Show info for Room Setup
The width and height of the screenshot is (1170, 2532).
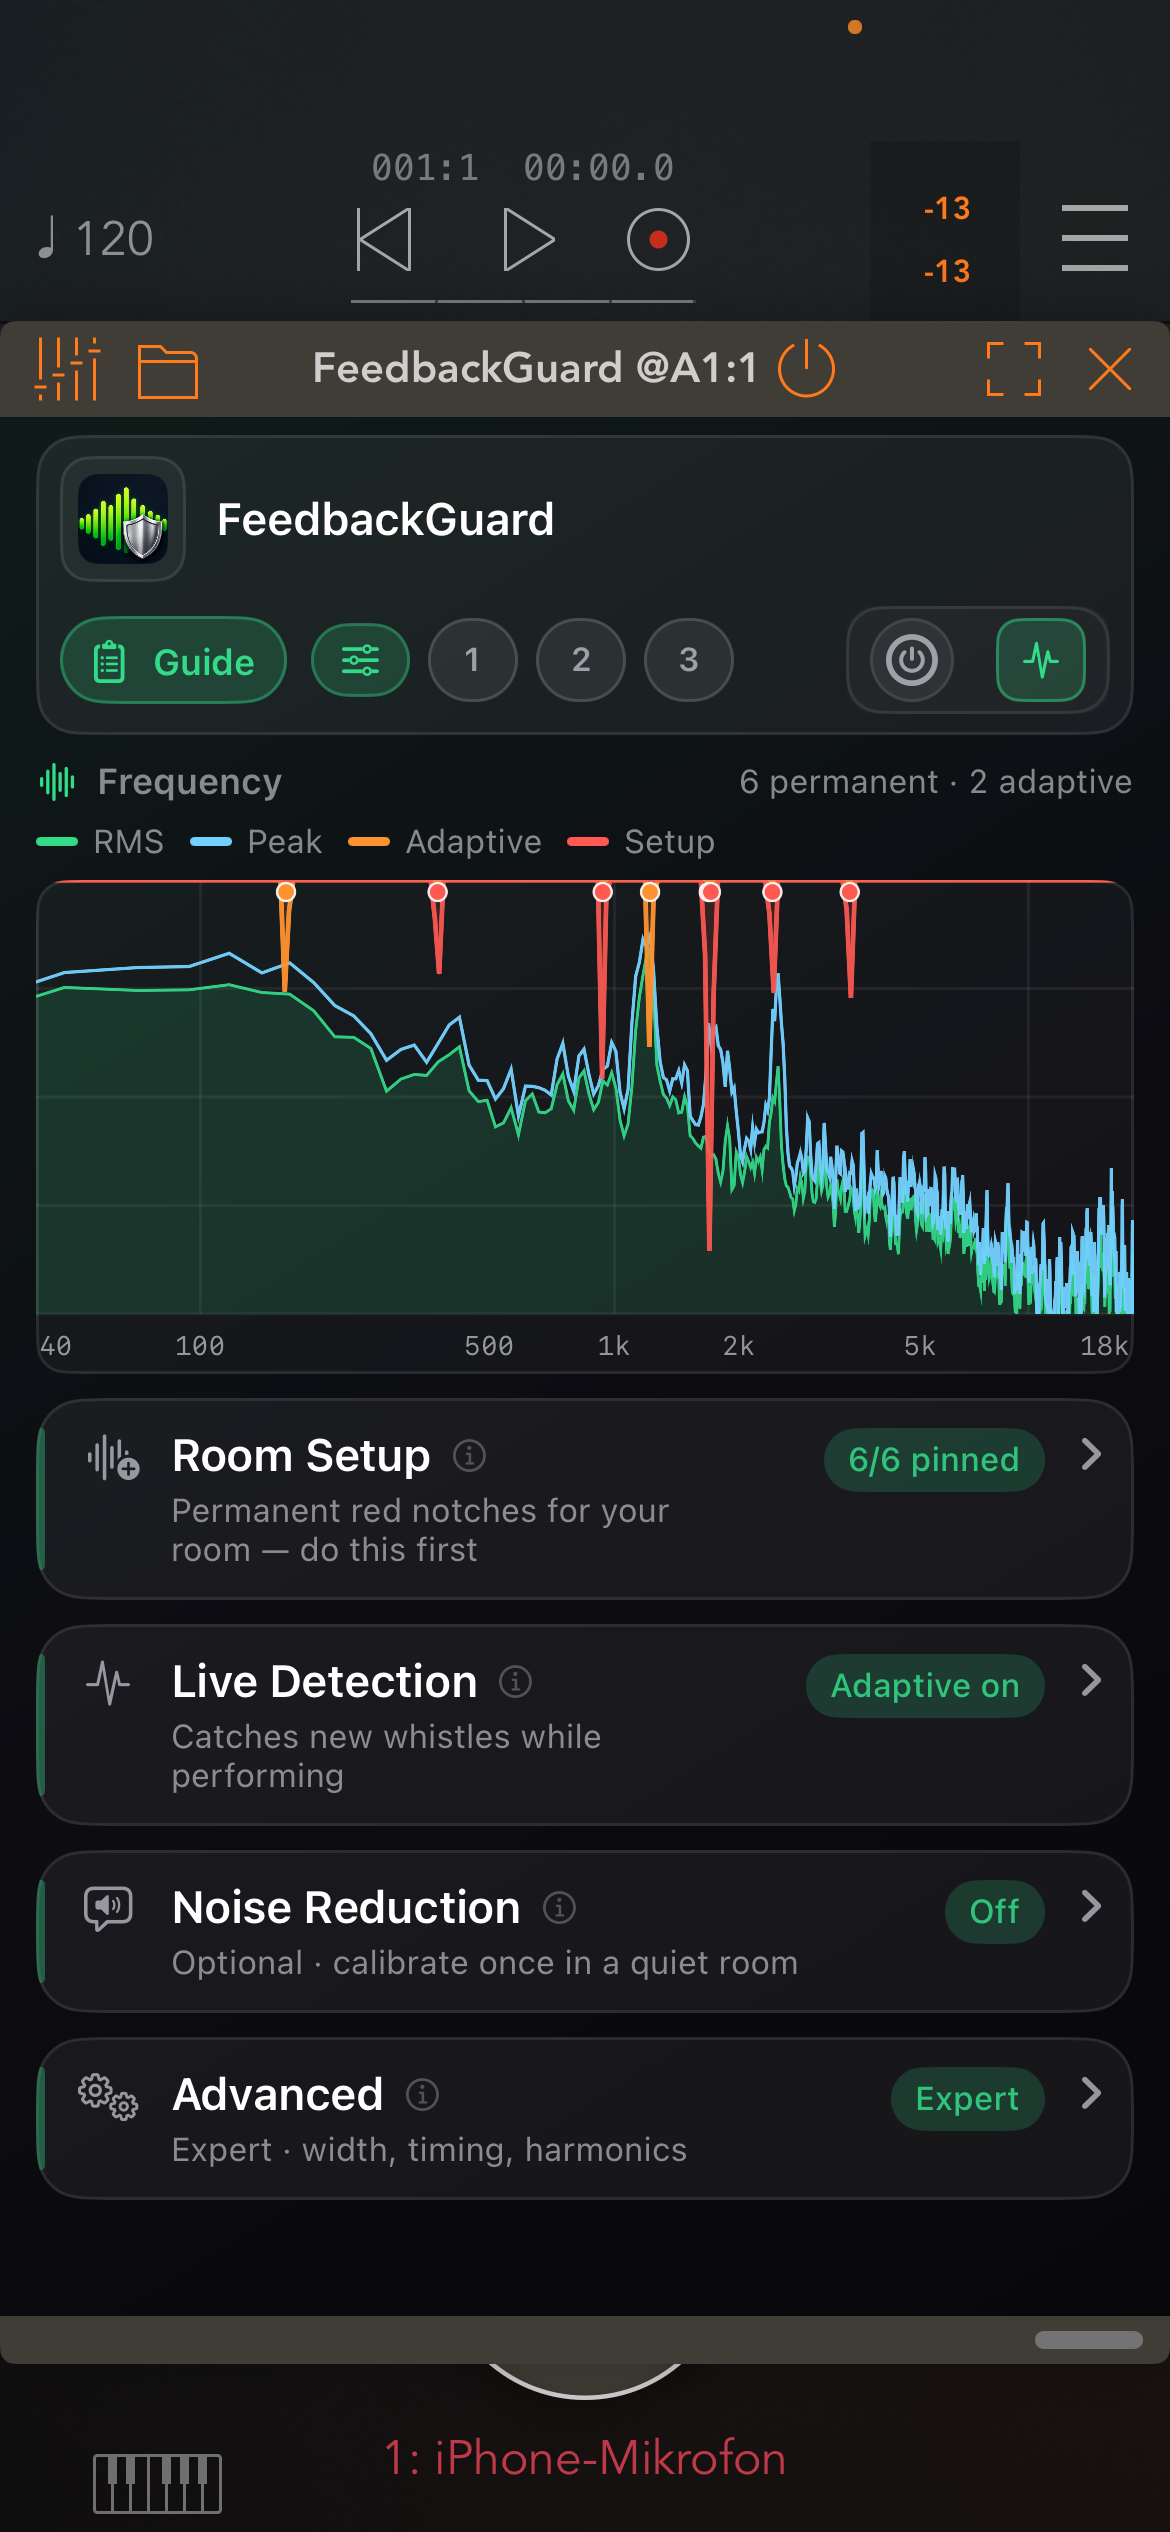[x=469, y=1456]
